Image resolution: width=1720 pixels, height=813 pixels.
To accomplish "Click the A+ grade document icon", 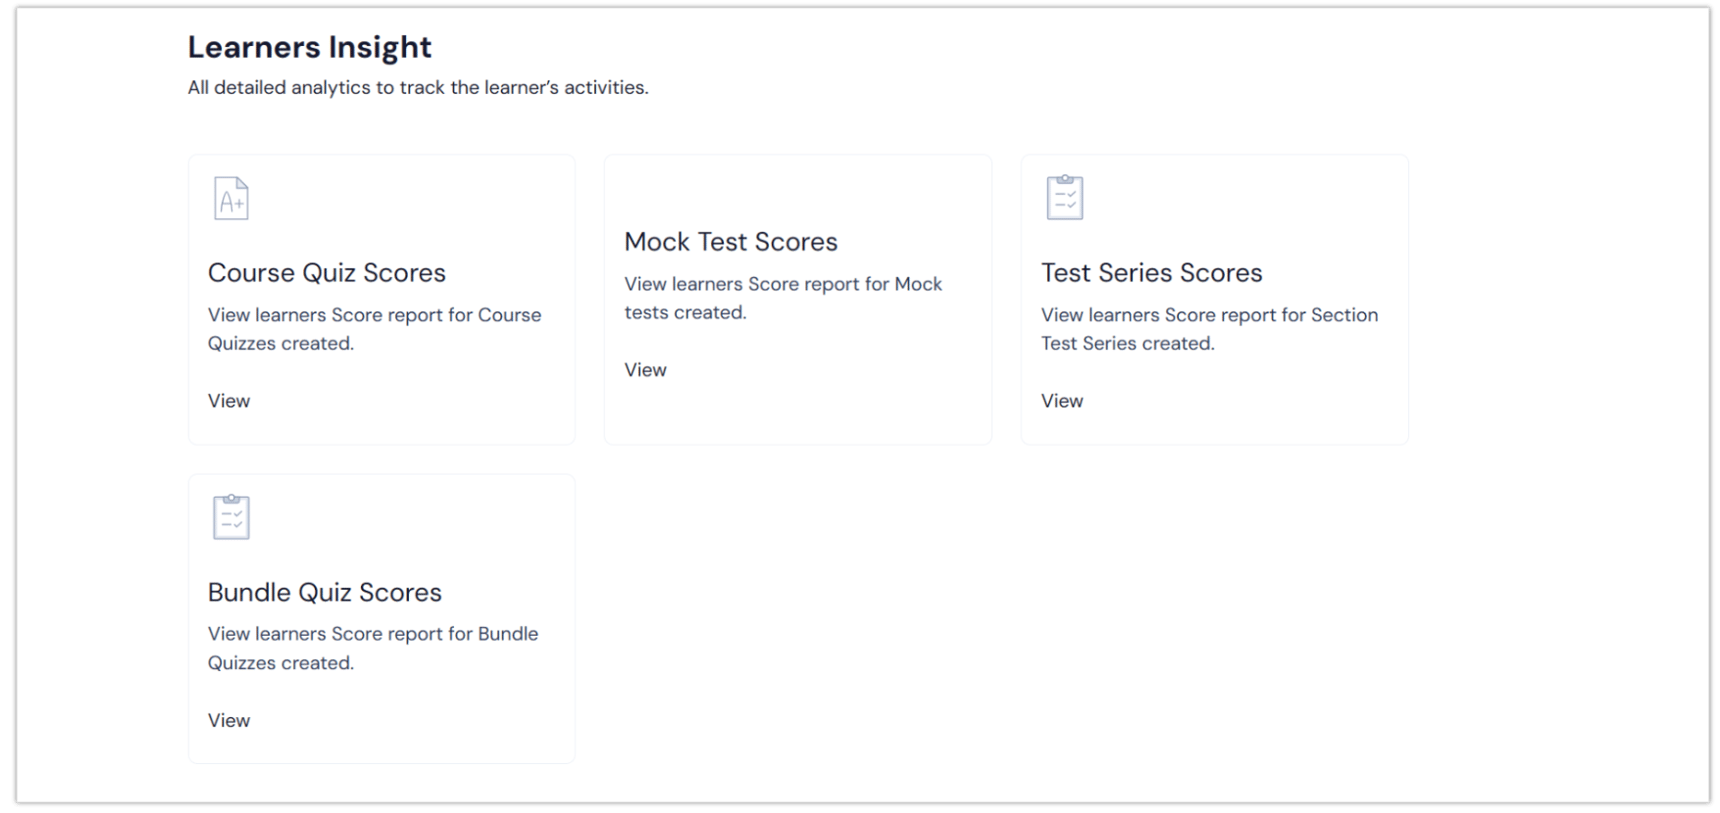I will click(x=231, y=198).
